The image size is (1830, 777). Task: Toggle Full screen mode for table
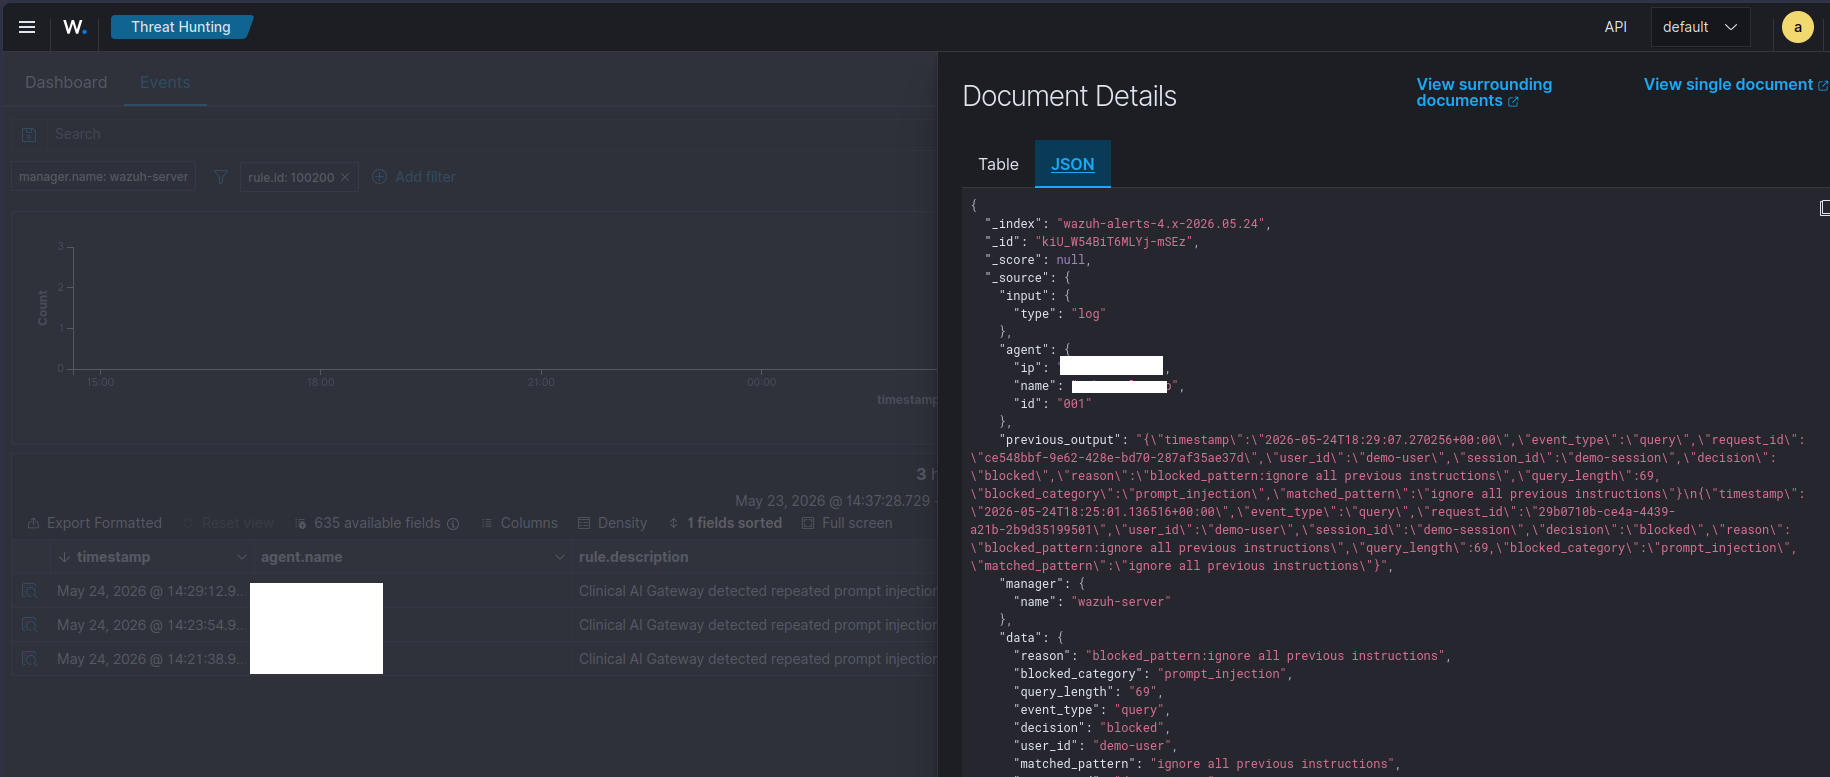(x=847, y=523)
